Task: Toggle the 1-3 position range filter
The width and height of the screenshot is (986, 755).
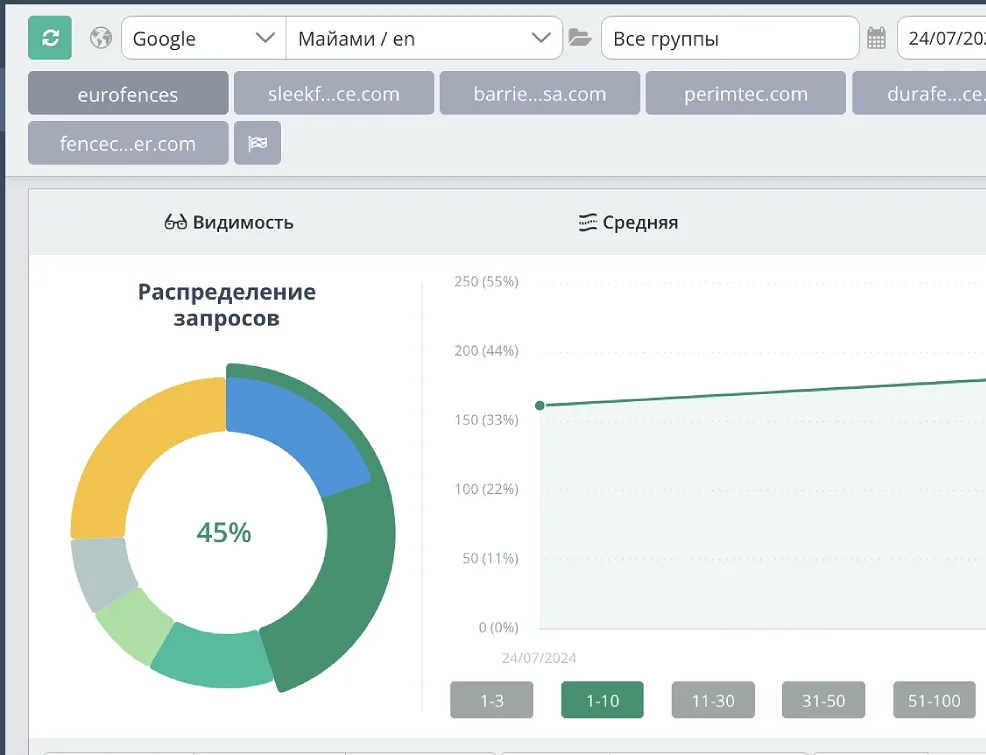Action: [491, 701]
